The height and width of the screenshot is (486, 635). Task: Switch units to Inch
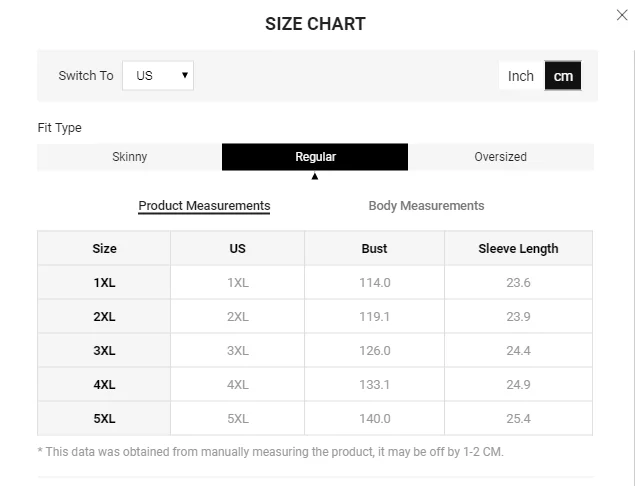(x=521, y=76)
